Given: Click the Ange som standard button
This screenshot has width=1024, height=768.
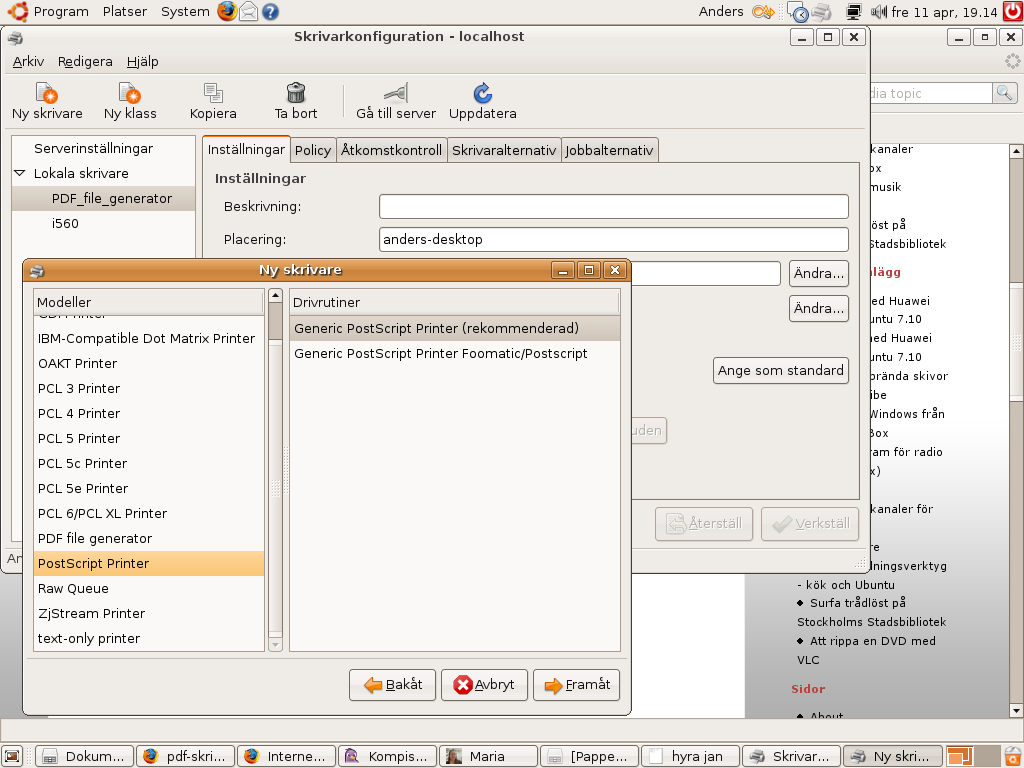Looking at the screenshot, I should click(x=780, y=370).
